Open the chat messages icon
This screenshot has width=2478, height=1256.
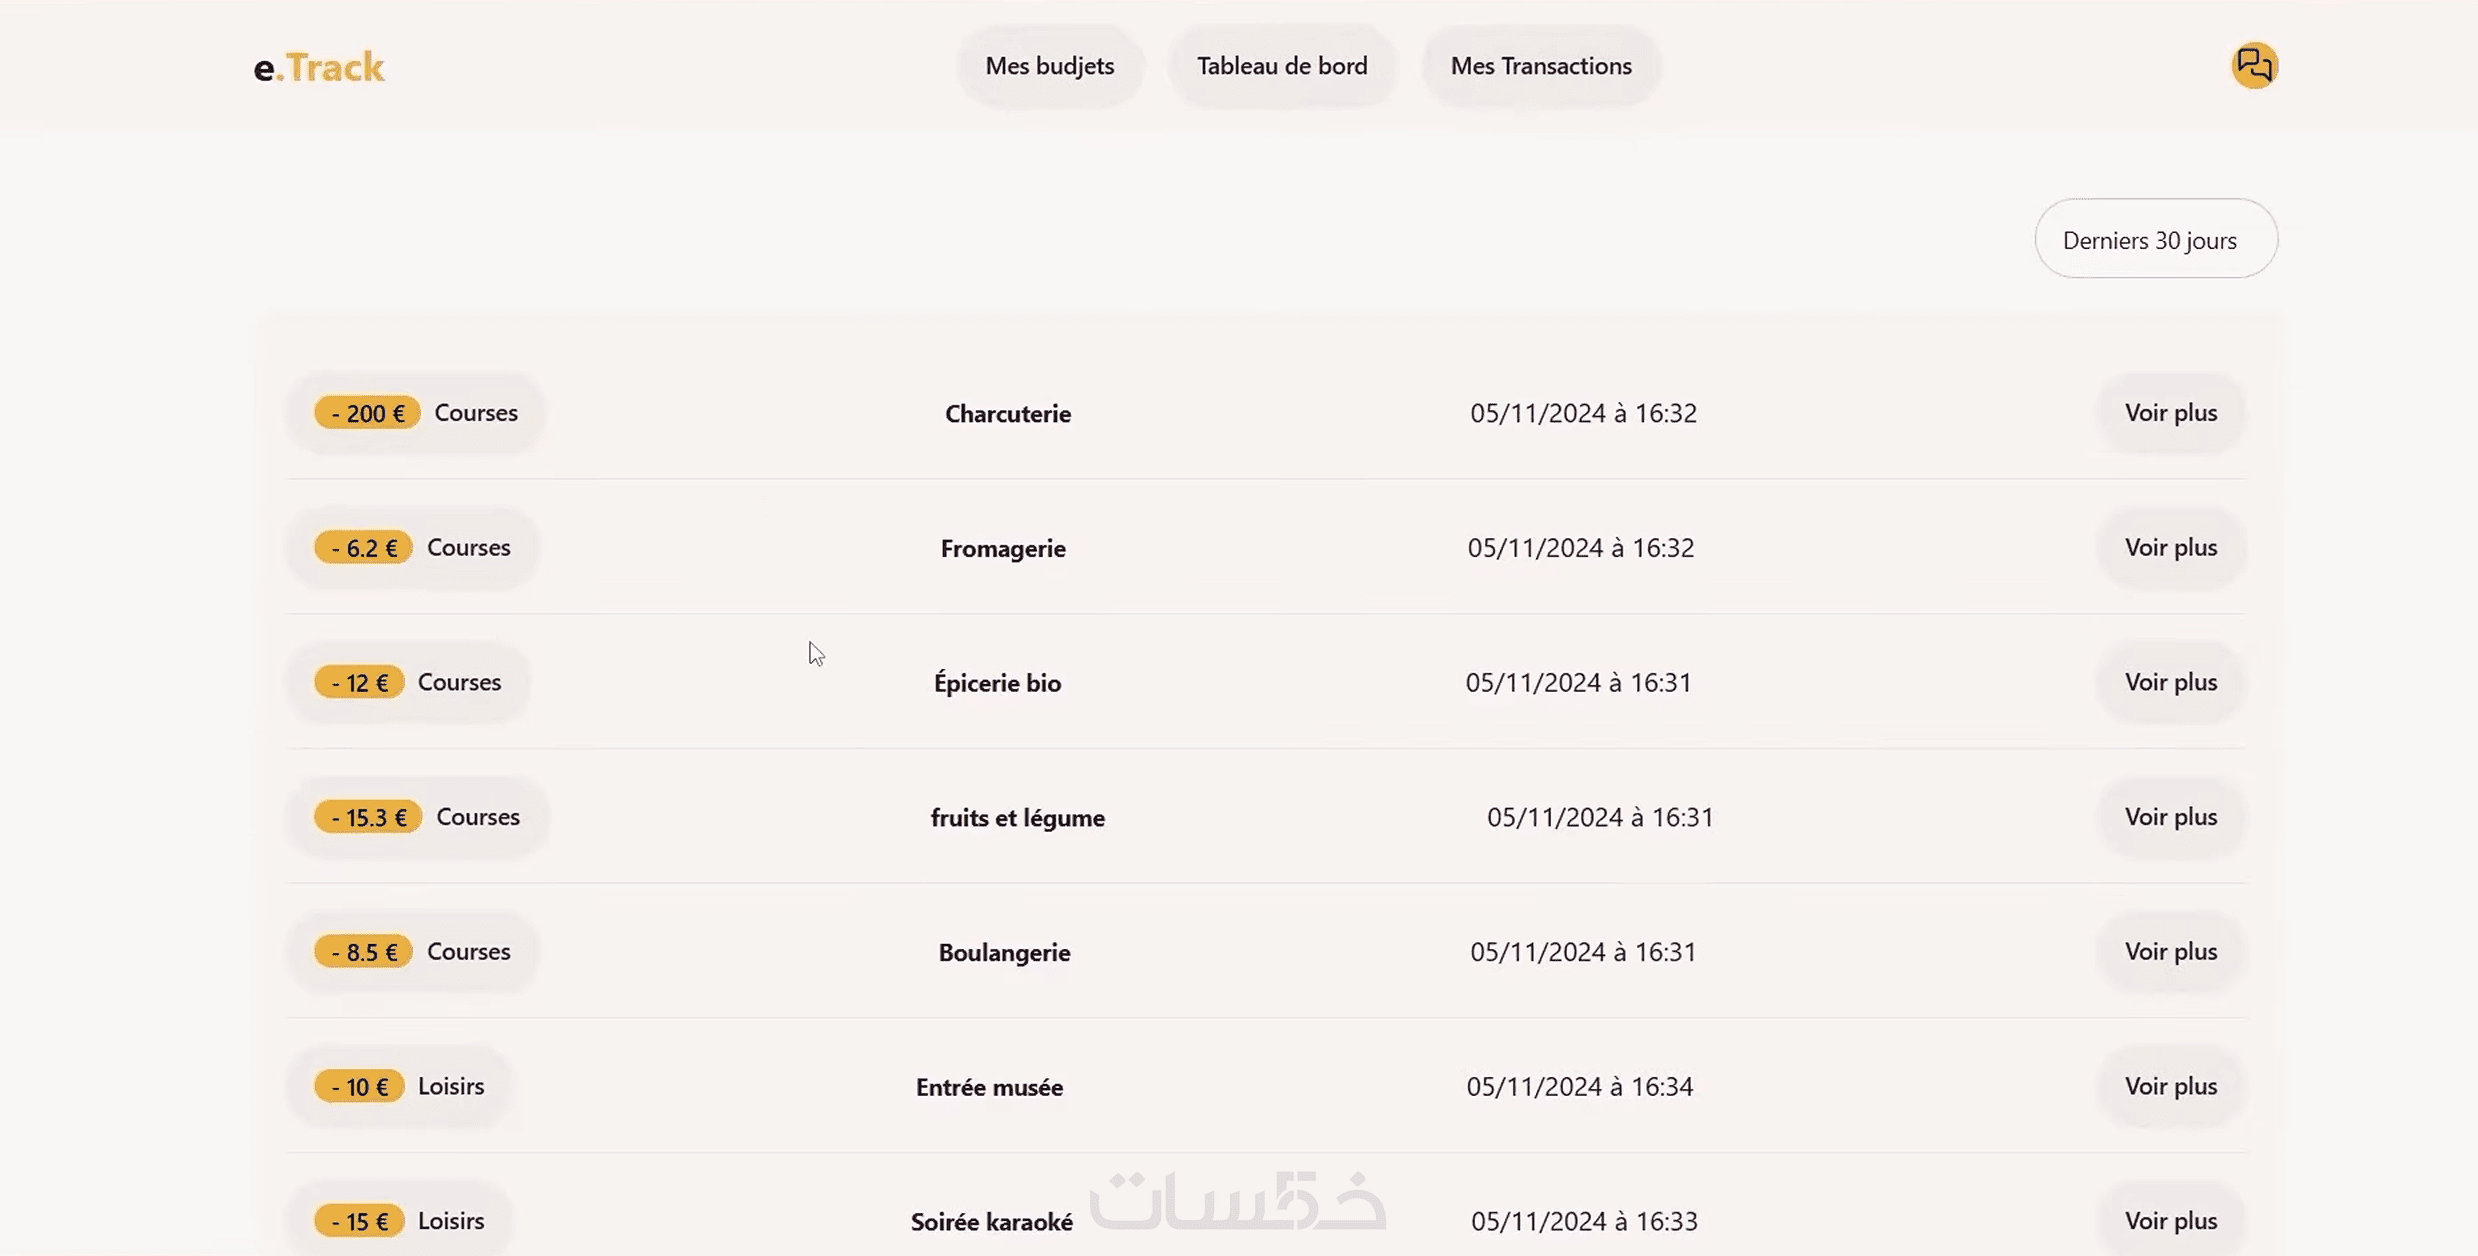(2254, 66)
